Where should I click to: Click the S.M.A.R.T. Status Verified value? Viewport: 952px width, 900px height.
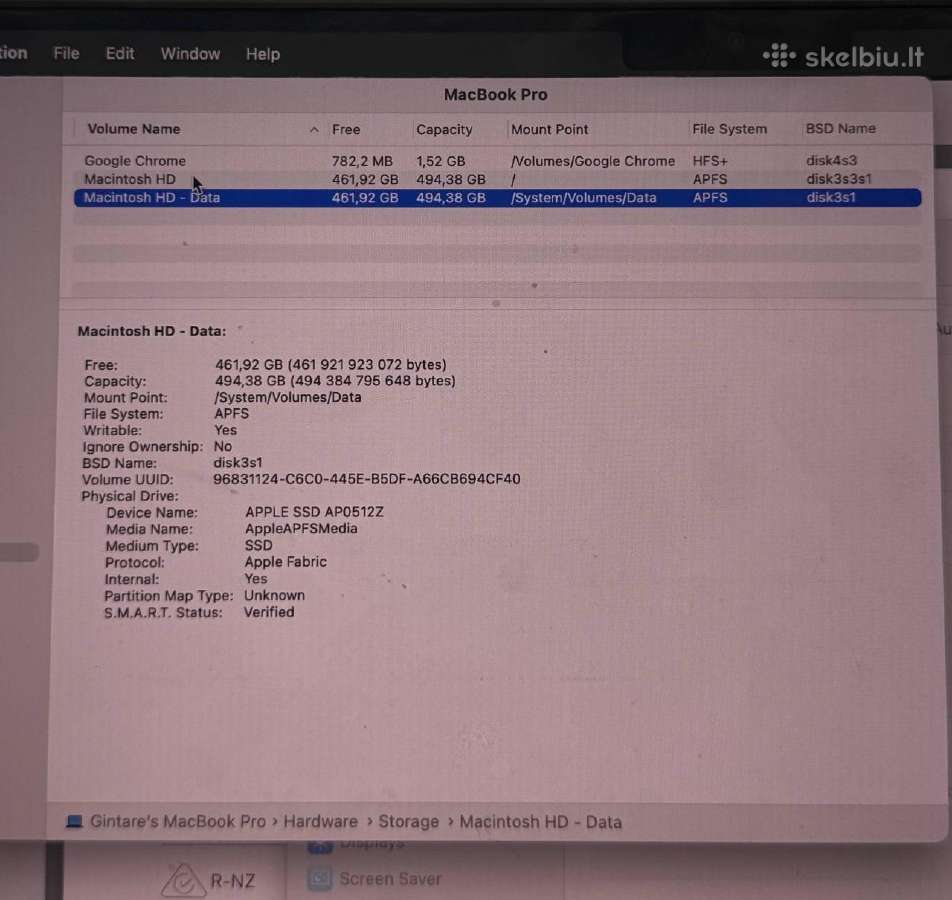269,612
